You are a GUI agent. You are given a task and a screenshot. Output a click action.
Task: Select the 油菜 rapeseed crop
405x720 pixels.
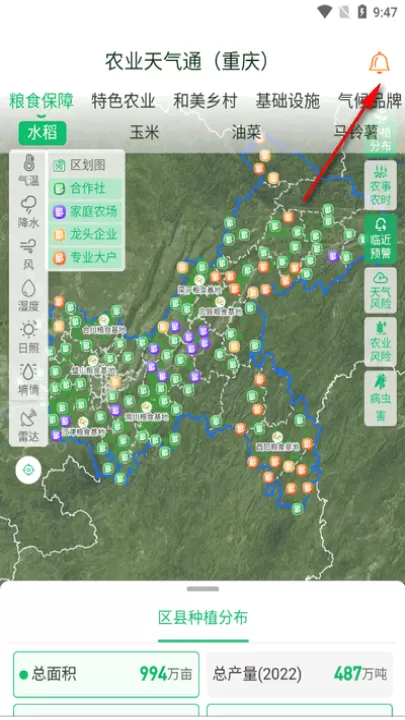(x=247, y=133)
